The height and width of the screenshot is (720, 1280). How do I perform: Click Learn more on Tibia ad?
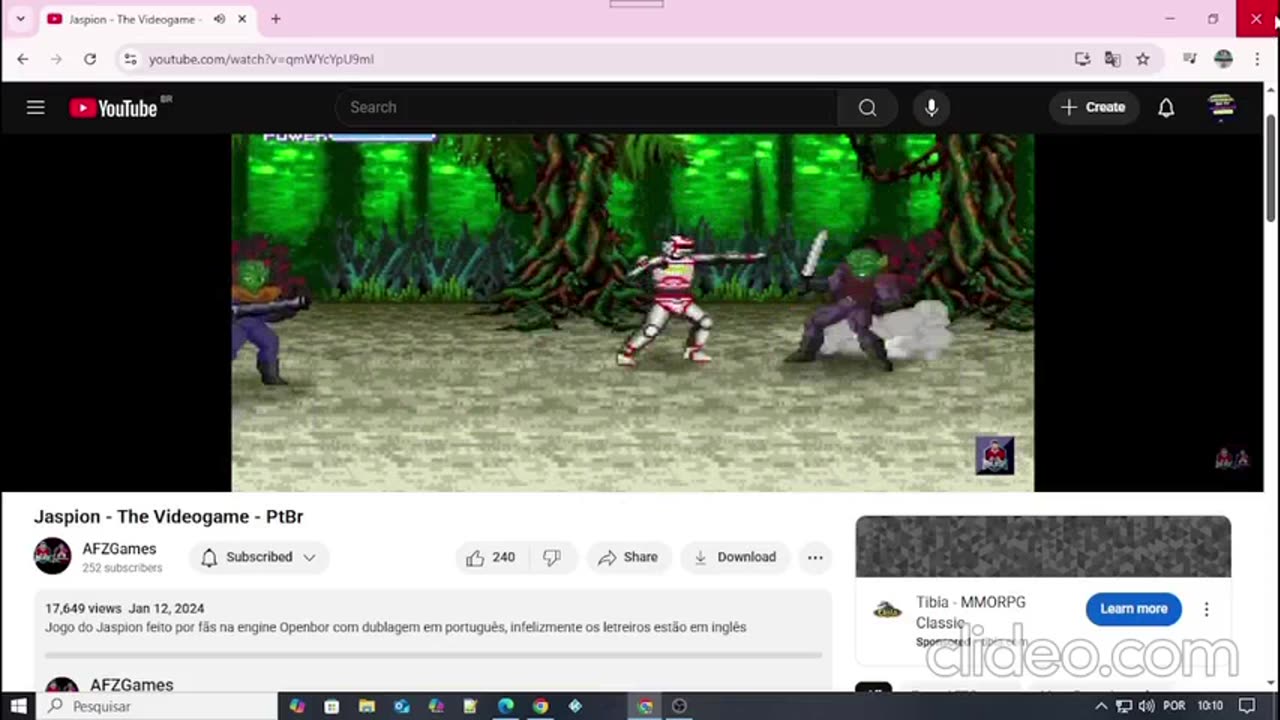point(1133,608)
